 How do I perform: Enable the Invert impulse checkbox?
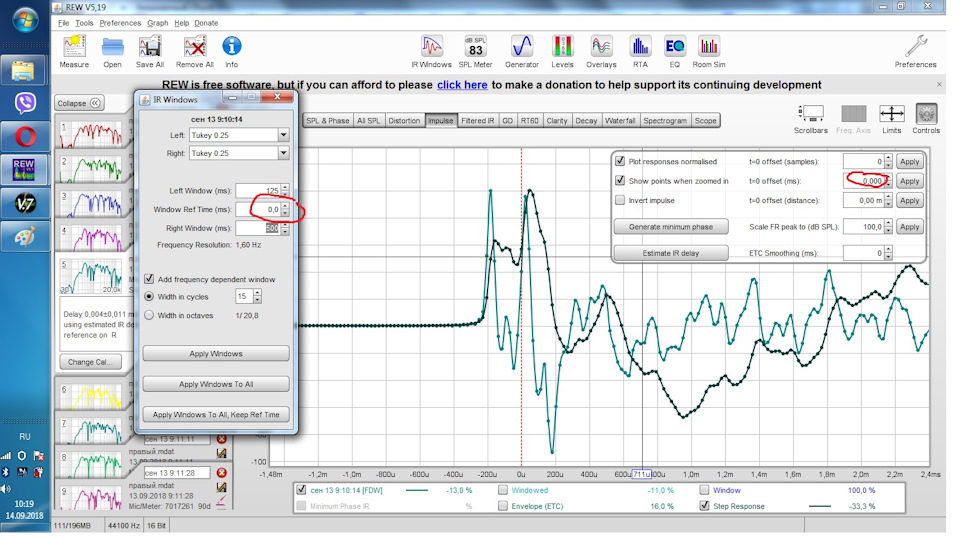pyautogui.click(x=620, y=200)
